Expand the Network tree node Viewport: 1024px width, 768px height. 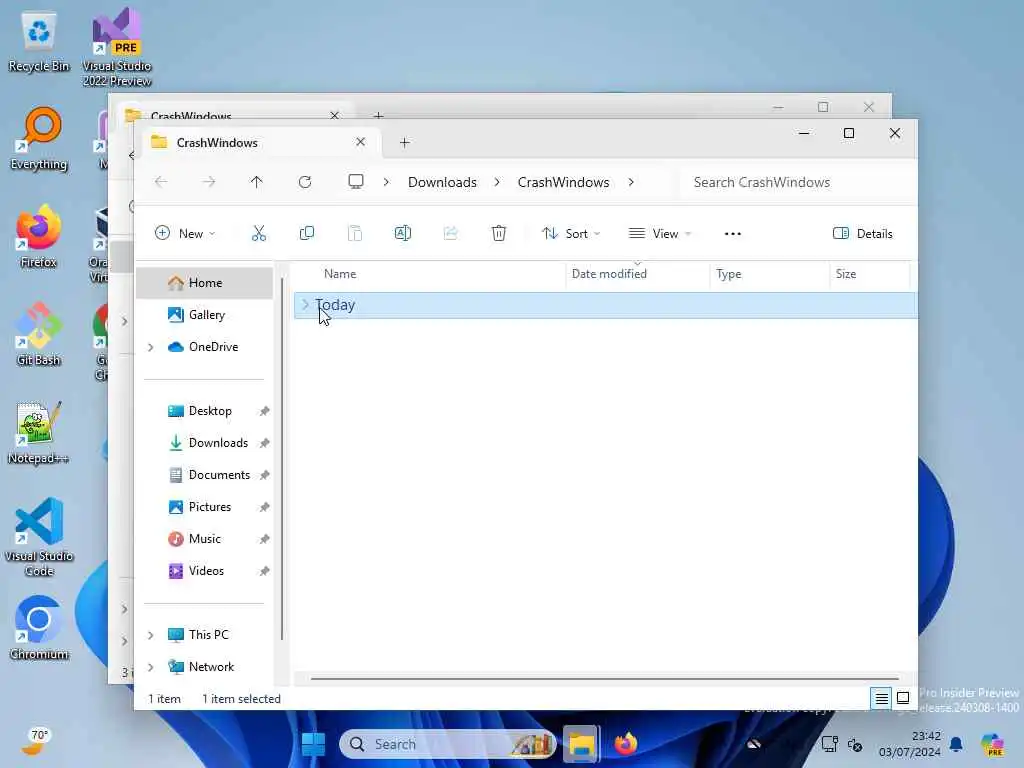(x=151, y=667)
